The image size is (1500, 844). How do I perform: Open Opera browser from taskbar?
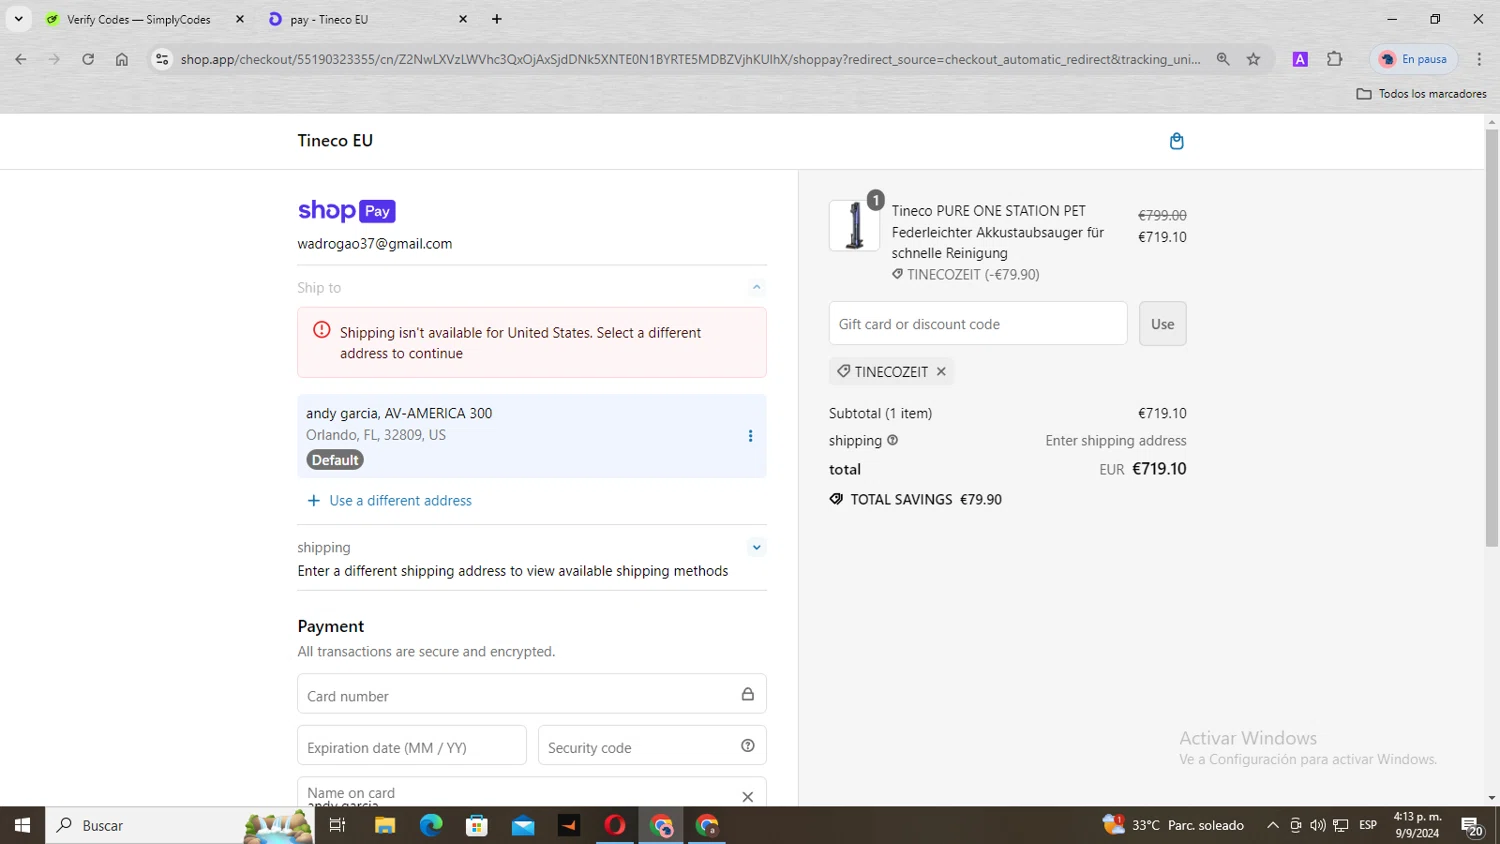coord(615,825)
